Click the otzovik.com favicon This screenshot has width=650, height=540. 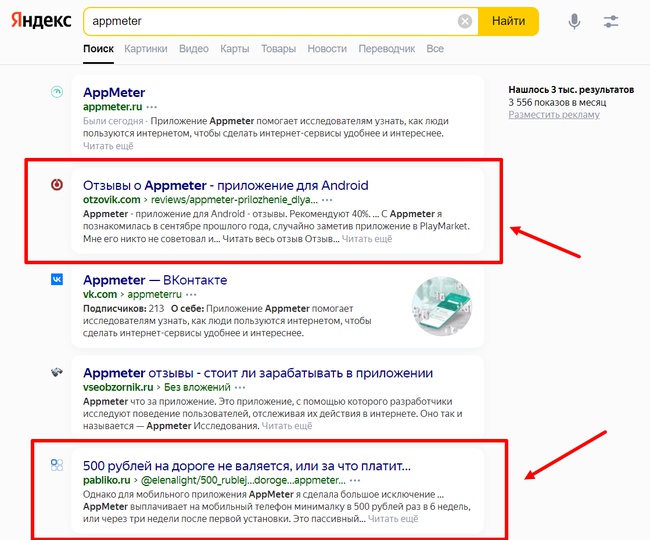[57, 184]
